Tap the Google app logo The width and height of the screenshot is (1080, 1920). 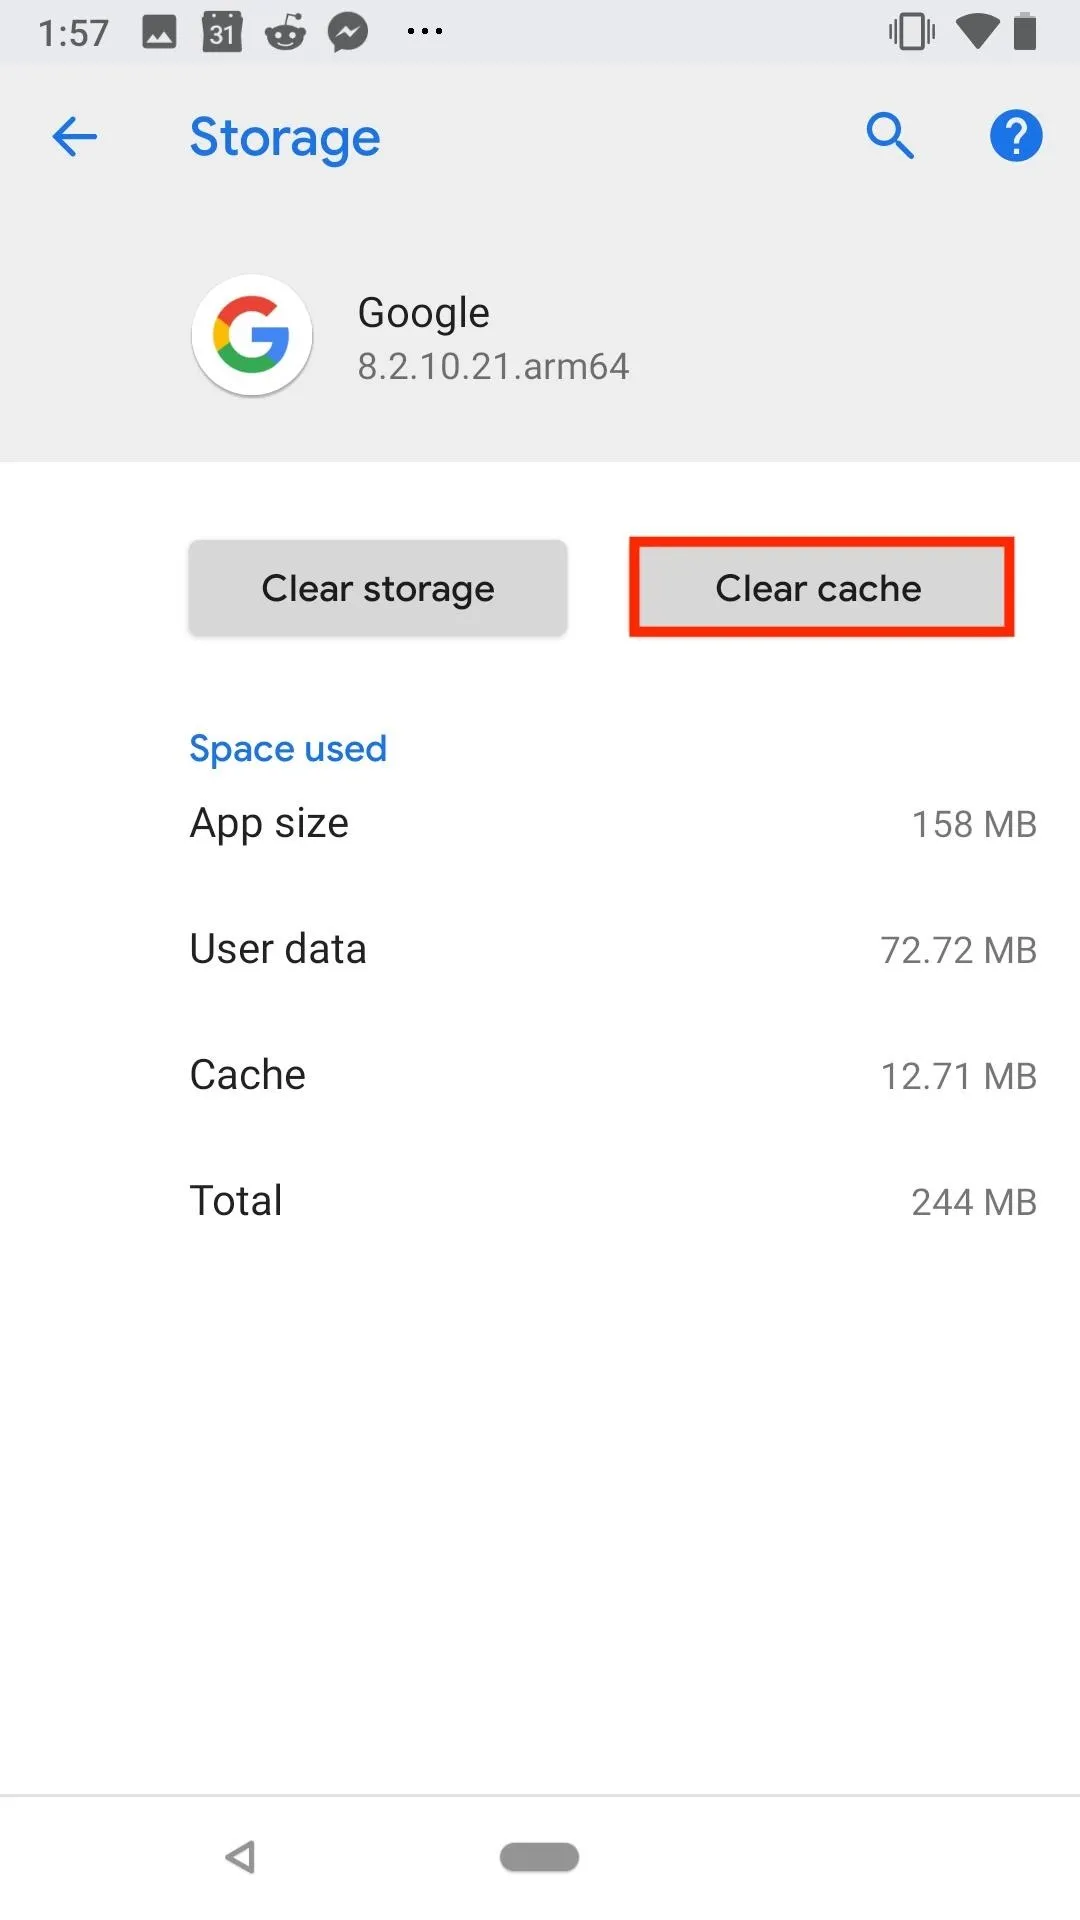click(252, 335)
